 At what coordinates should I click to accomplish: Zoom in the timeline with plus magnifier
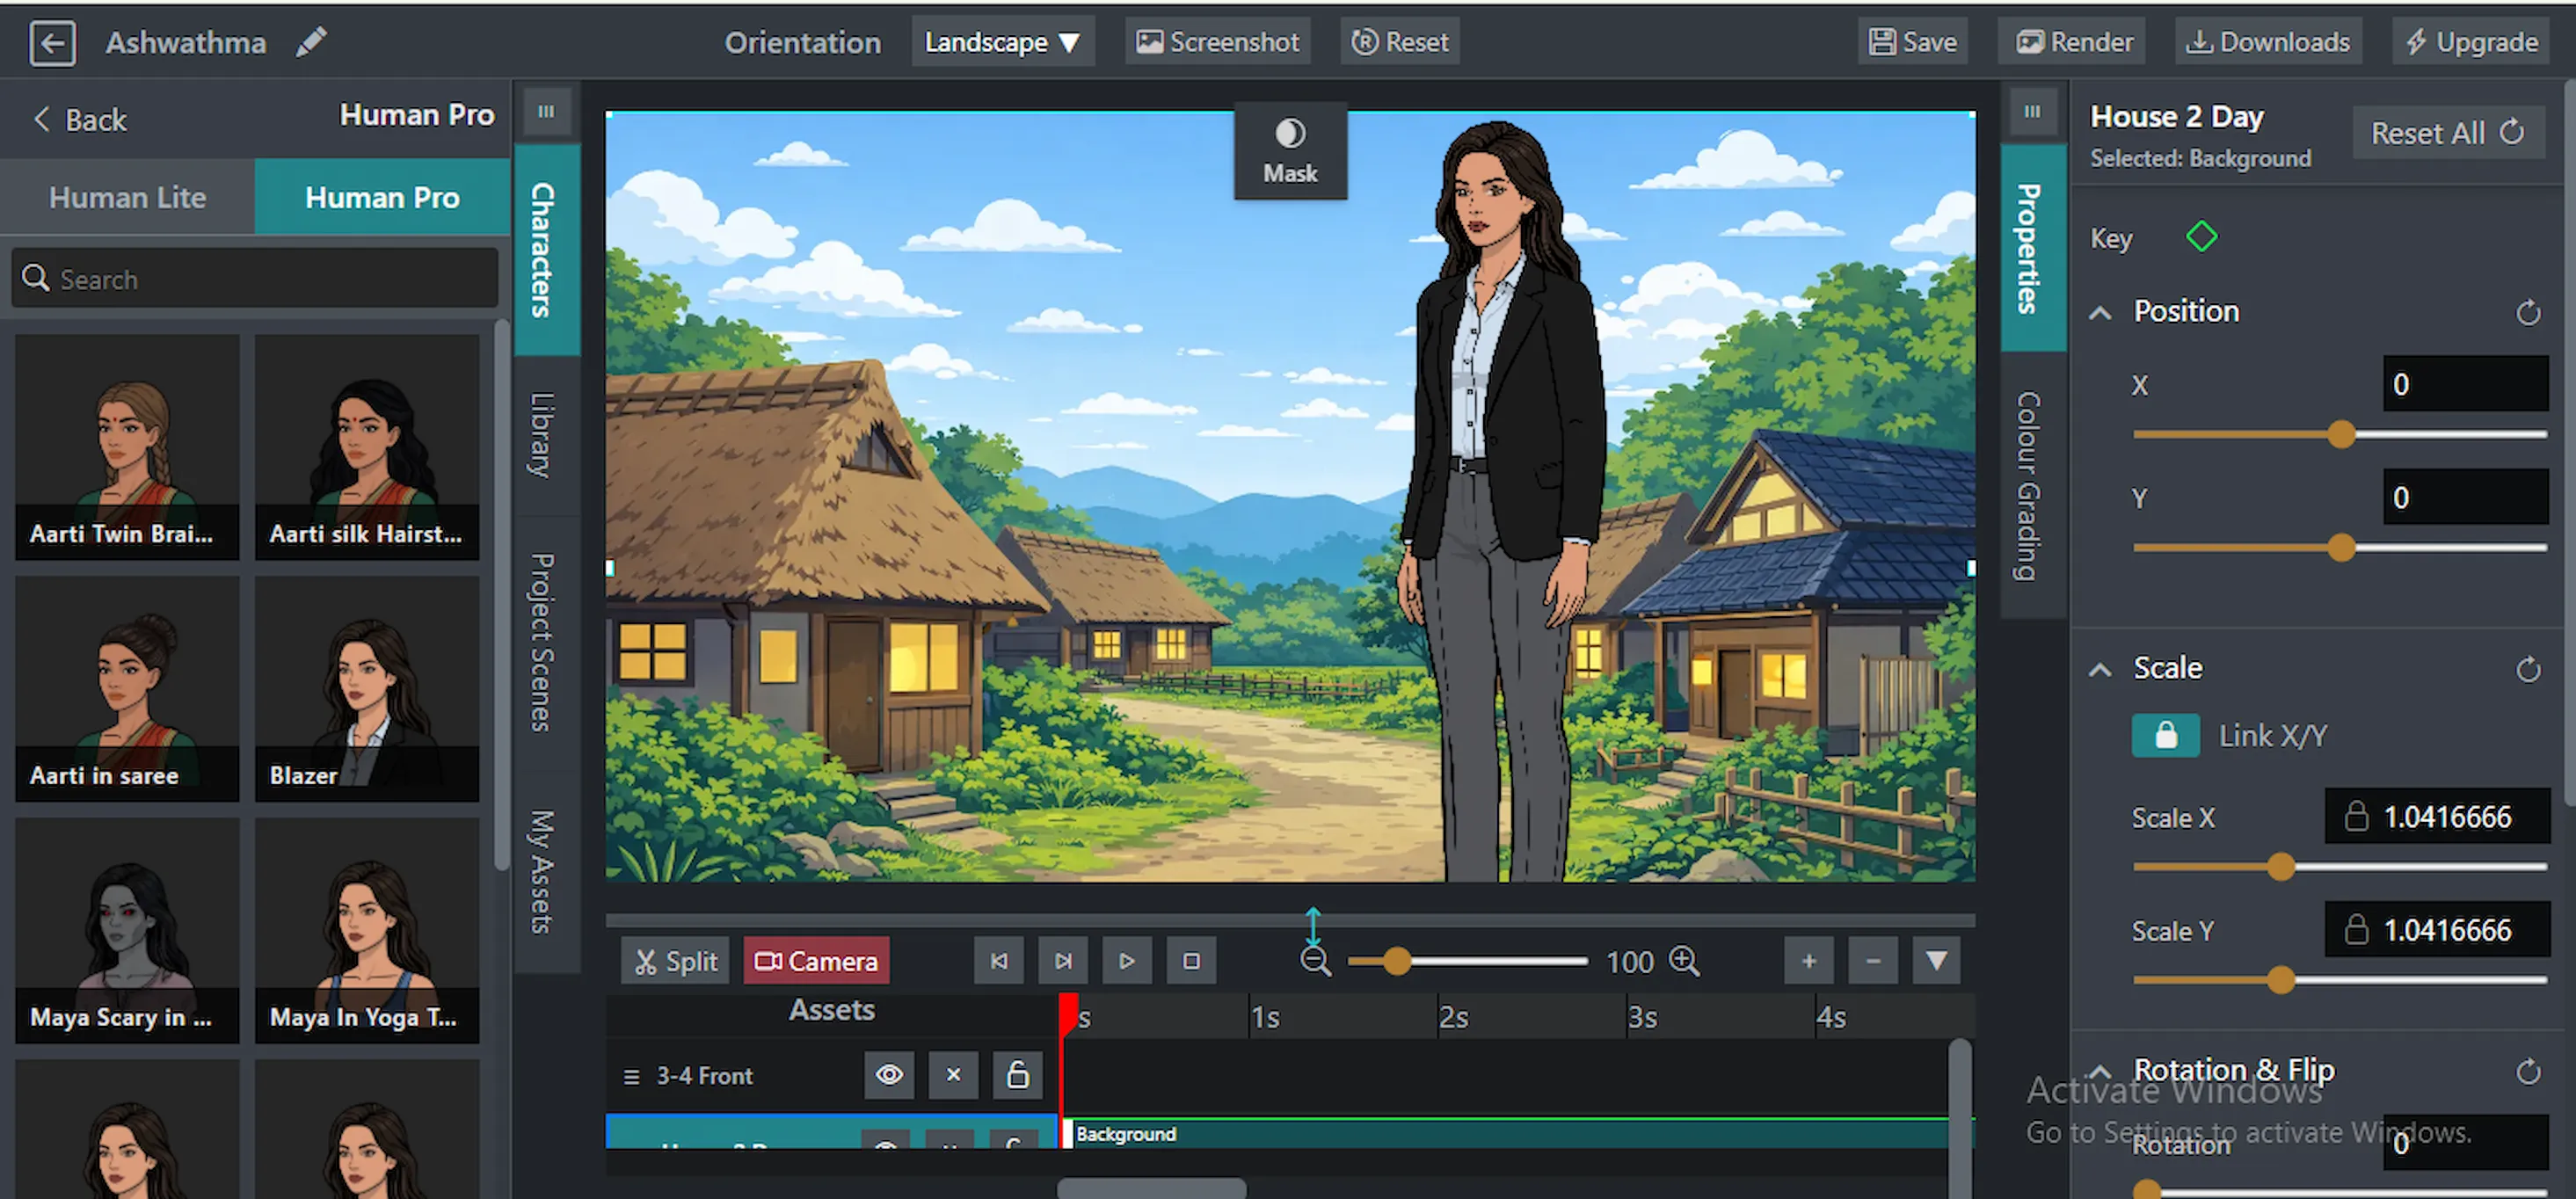tap(1684, 961)
